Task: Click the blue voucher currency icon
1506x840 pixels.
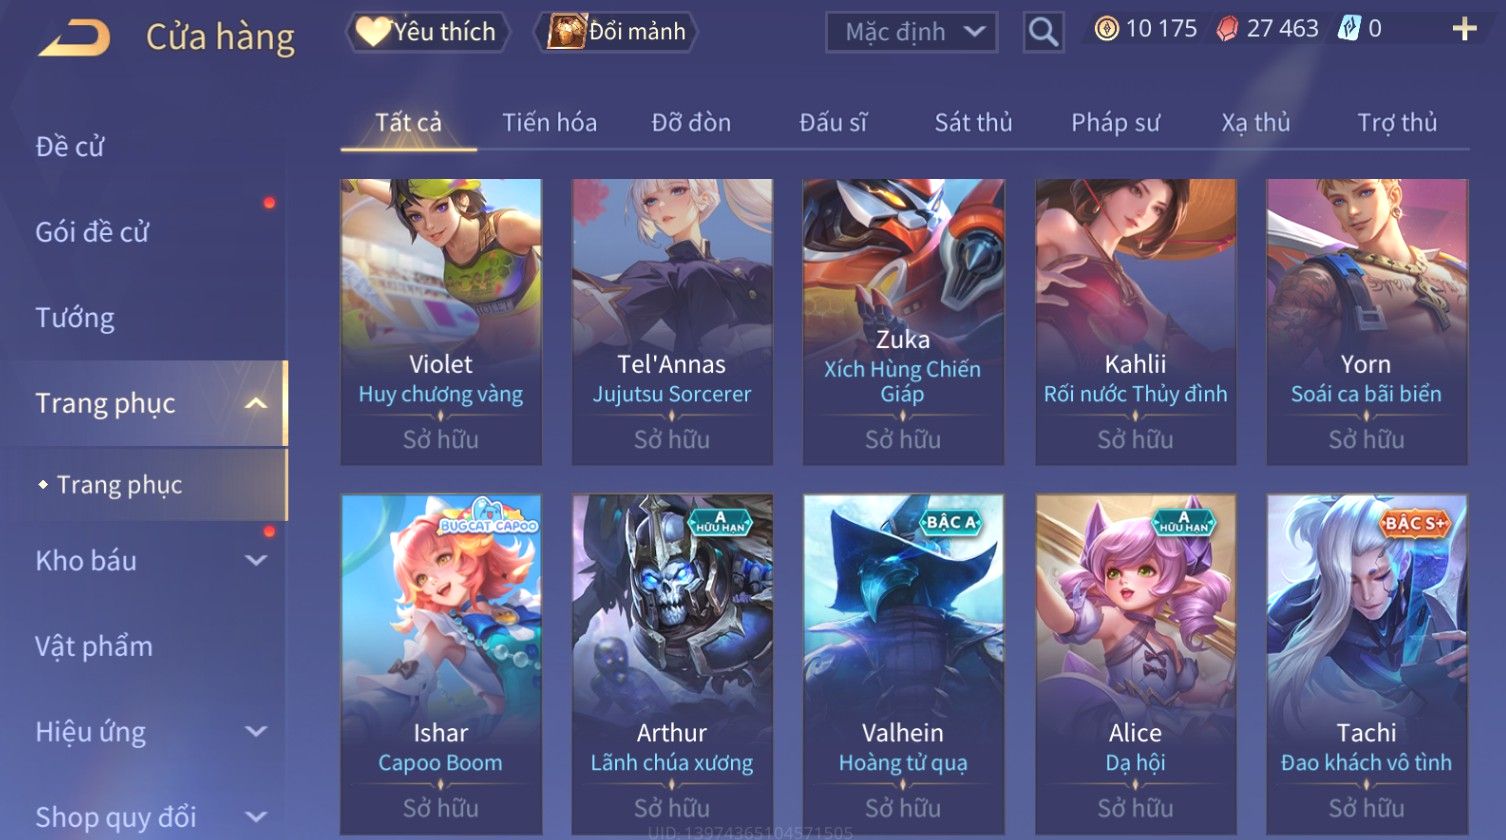Action: tap(1350, 29)
